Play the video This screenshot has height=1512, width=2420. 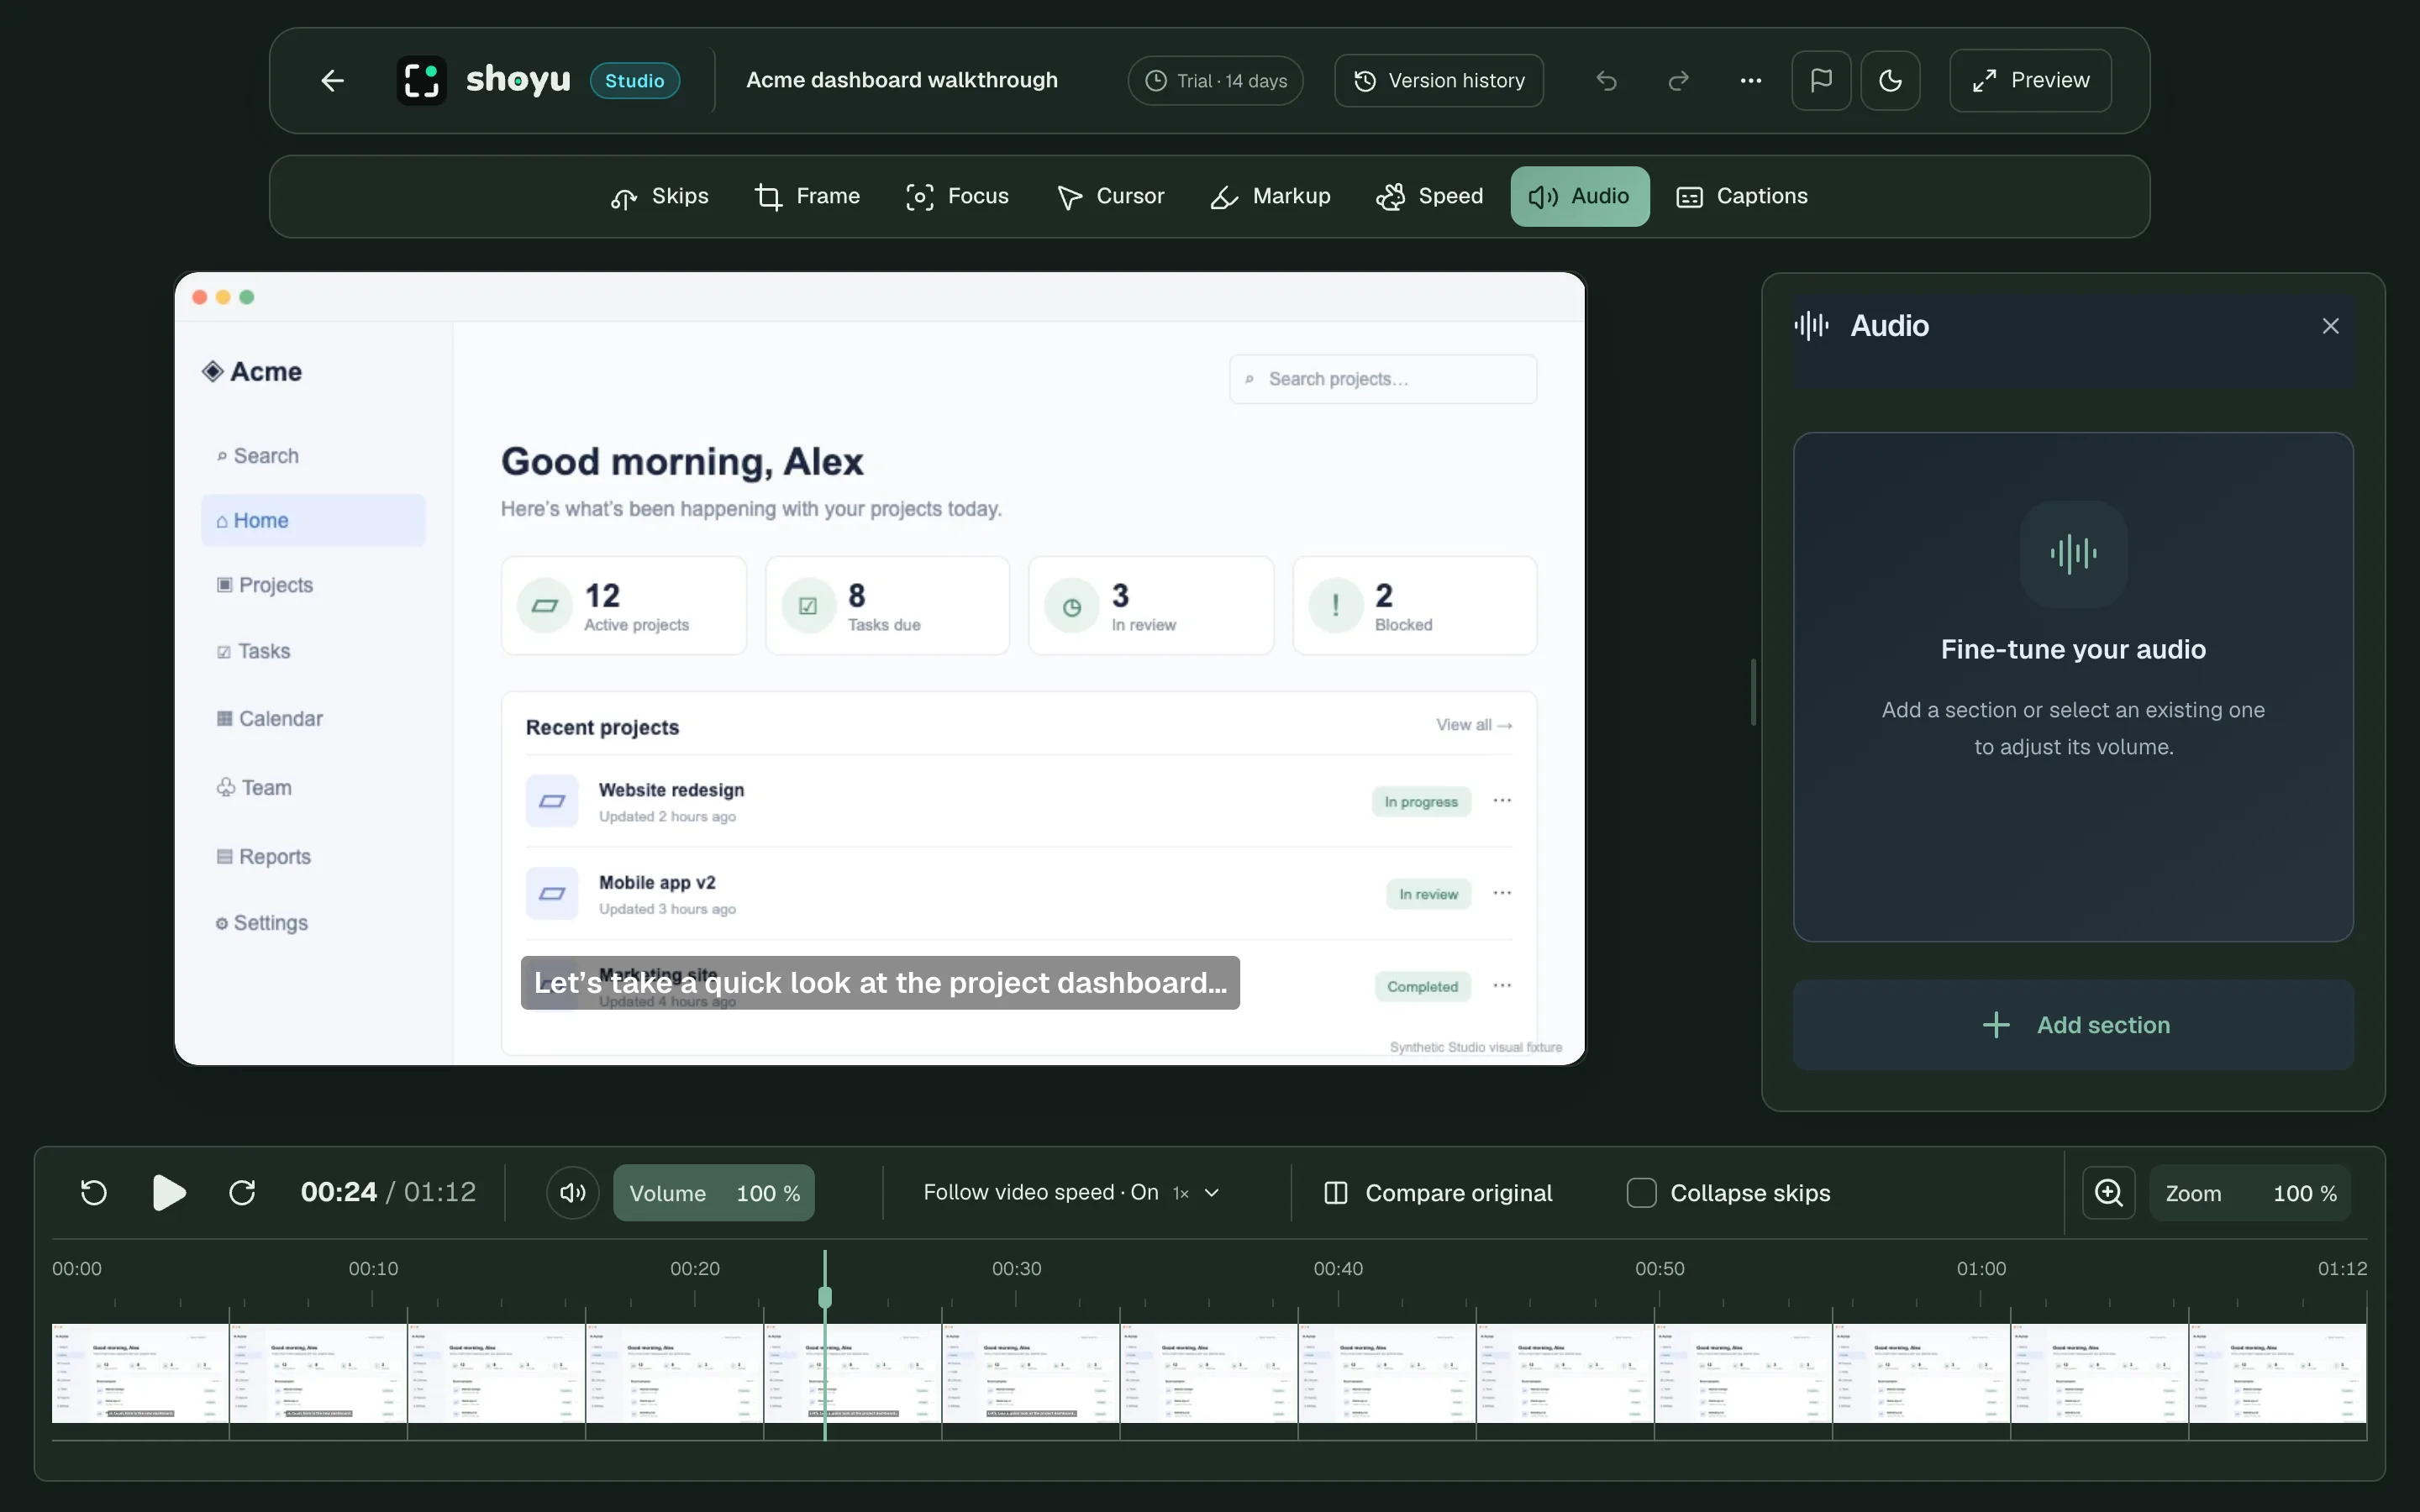pyautogui.click(x=169, y=1192)
